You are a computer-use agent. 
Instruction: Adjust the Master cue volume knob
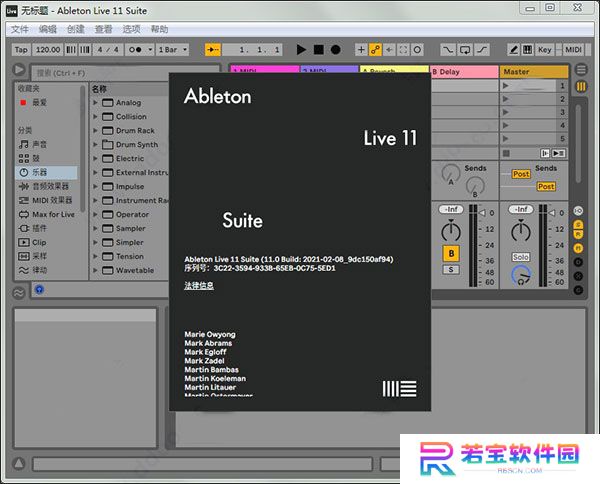[521, 276]
